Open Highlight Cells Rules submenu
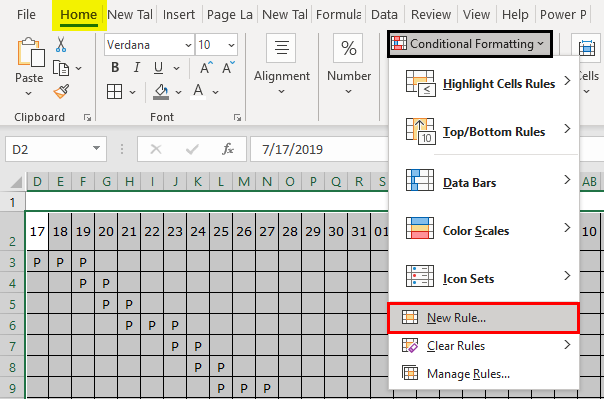Screen dimensions: 604x399 point(484,84)
